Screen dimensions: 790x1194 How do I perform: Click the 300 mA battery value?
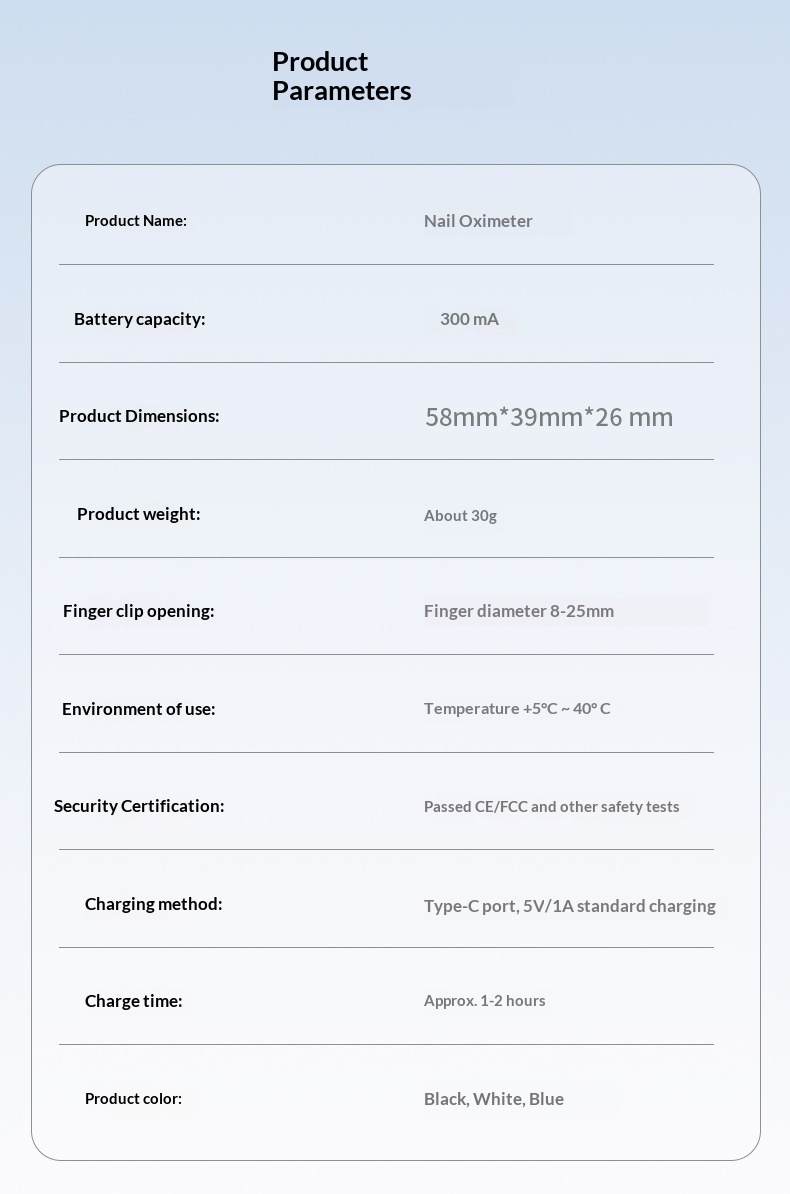(469, 319)
